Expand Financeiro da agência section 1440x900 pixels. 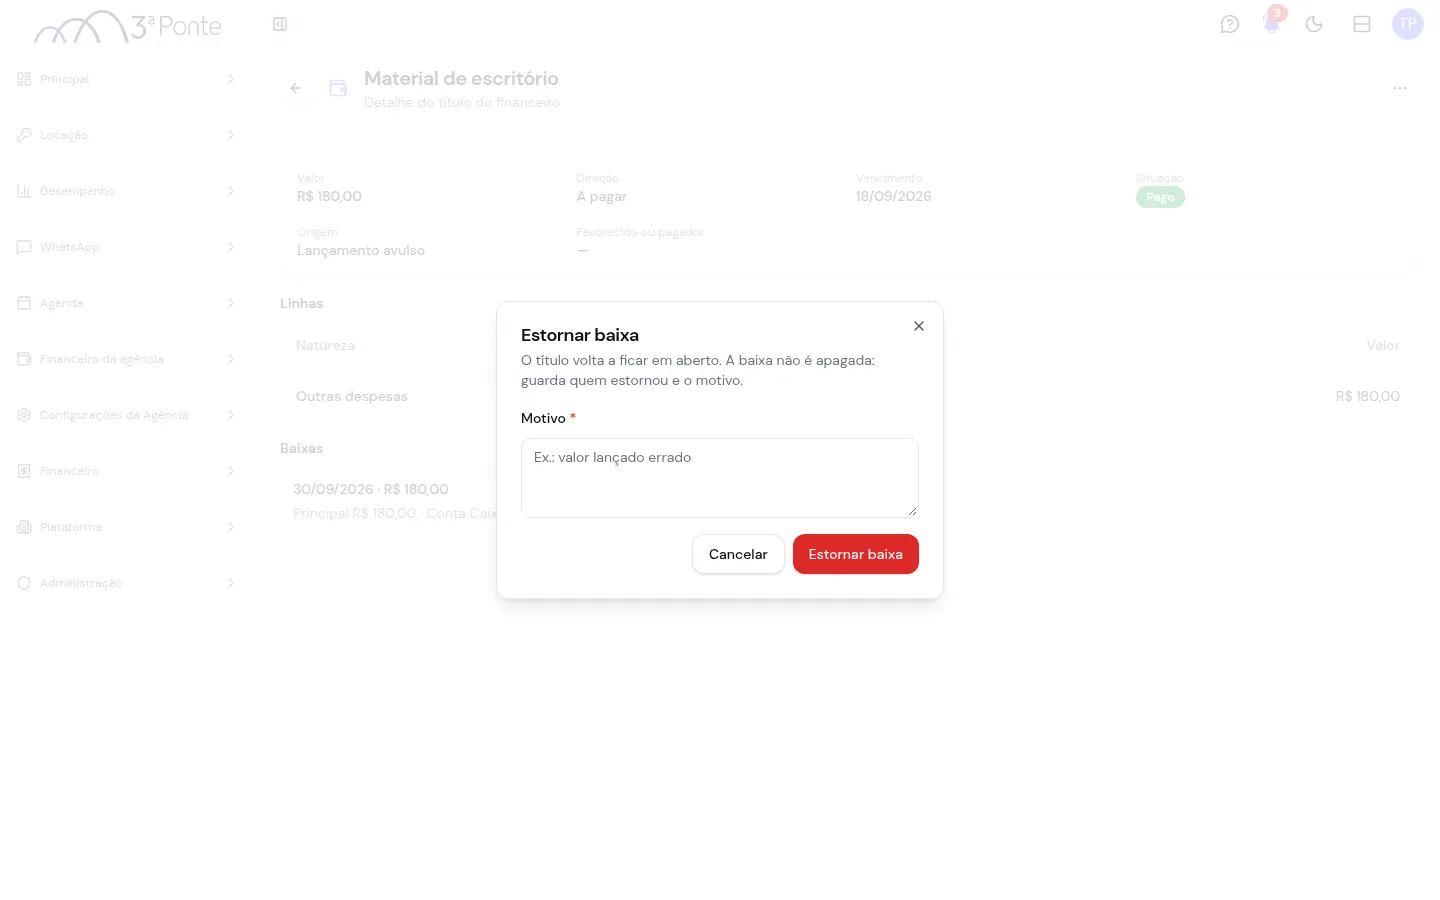click(x=126, y=359)
